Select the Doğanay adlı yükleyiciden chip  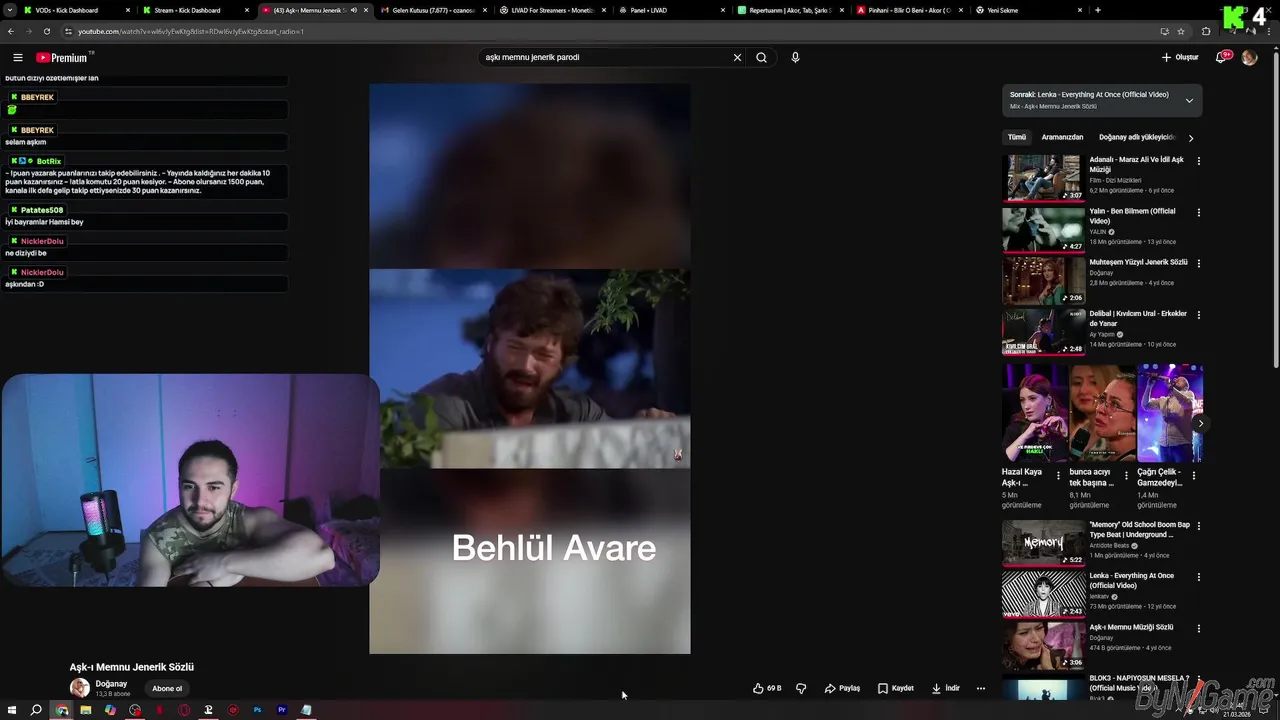click(1137, 137)
